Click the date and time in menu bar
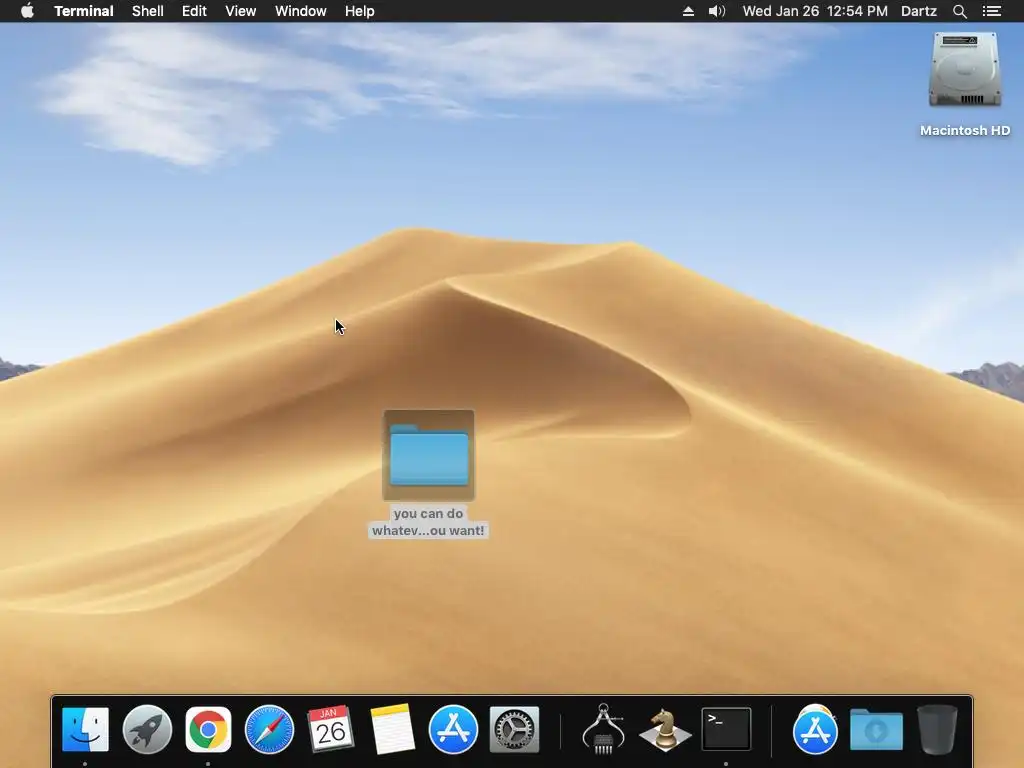Image resolution: width=1024 pixels, height=768 pixels. [815, 11]
